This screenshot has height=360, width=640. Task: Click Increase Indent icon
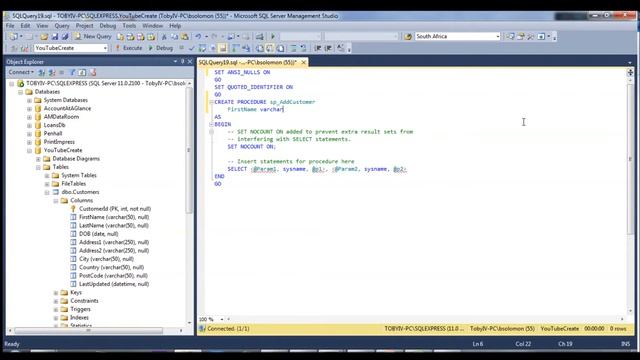(x=328, y=48)
